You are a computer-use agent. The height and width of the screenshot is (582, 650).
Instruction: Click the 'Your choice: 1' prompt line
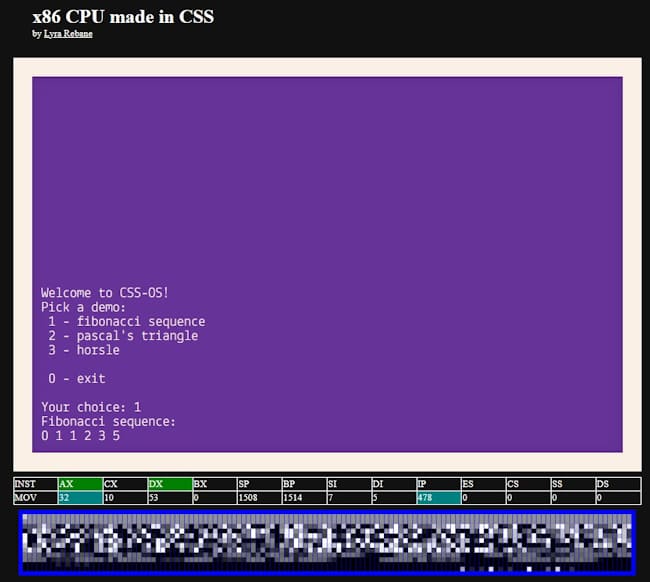click(91, 407)
